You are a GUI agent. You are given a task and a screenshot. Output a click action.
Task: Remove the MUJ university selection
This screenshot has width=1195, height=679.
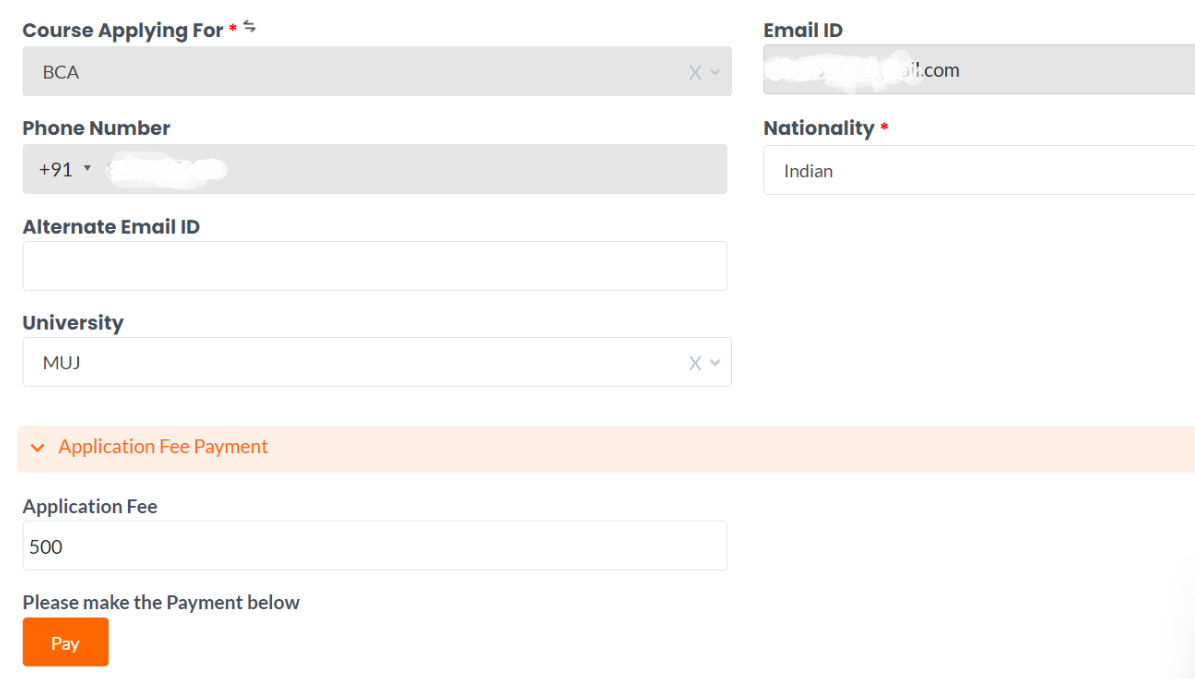695,363
